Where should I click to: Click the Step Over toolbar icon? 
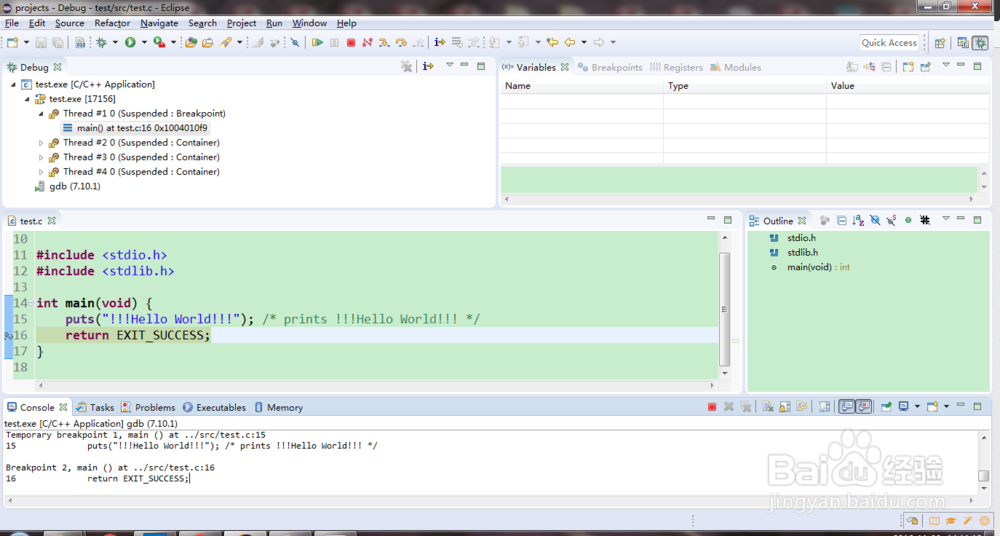click(401, 43)
